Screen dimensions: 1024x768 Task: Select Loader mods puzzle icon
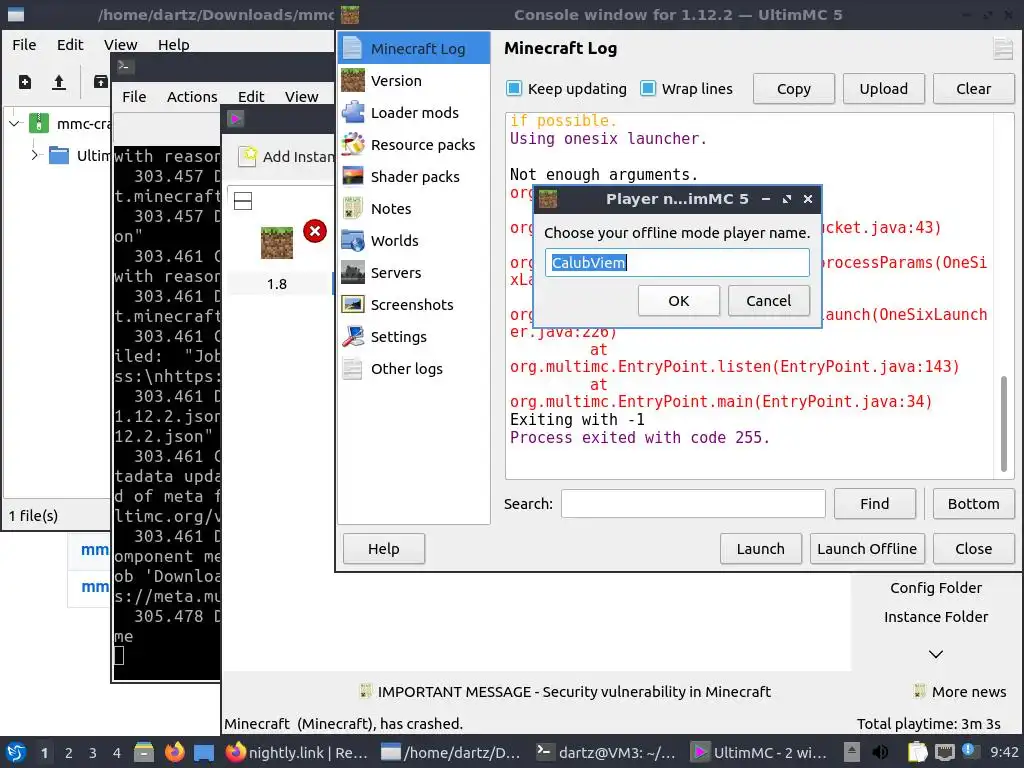[353, 112]
